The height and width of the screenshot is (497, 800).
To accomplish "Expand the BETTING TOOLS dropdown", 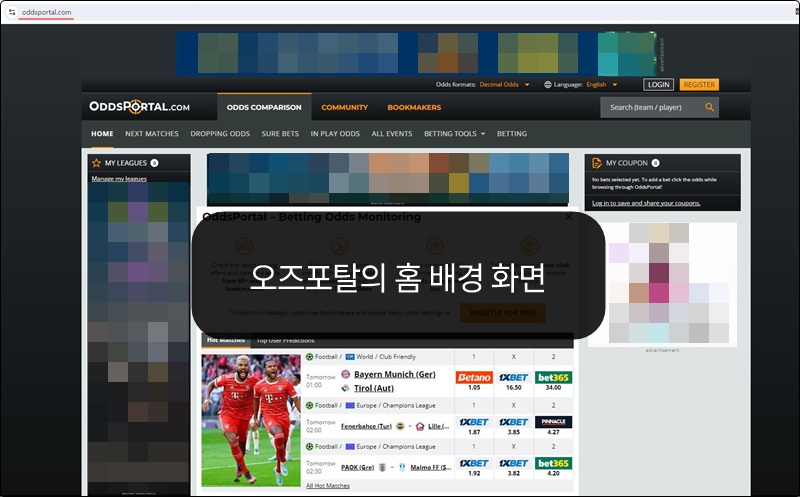I will pos(455,134).
